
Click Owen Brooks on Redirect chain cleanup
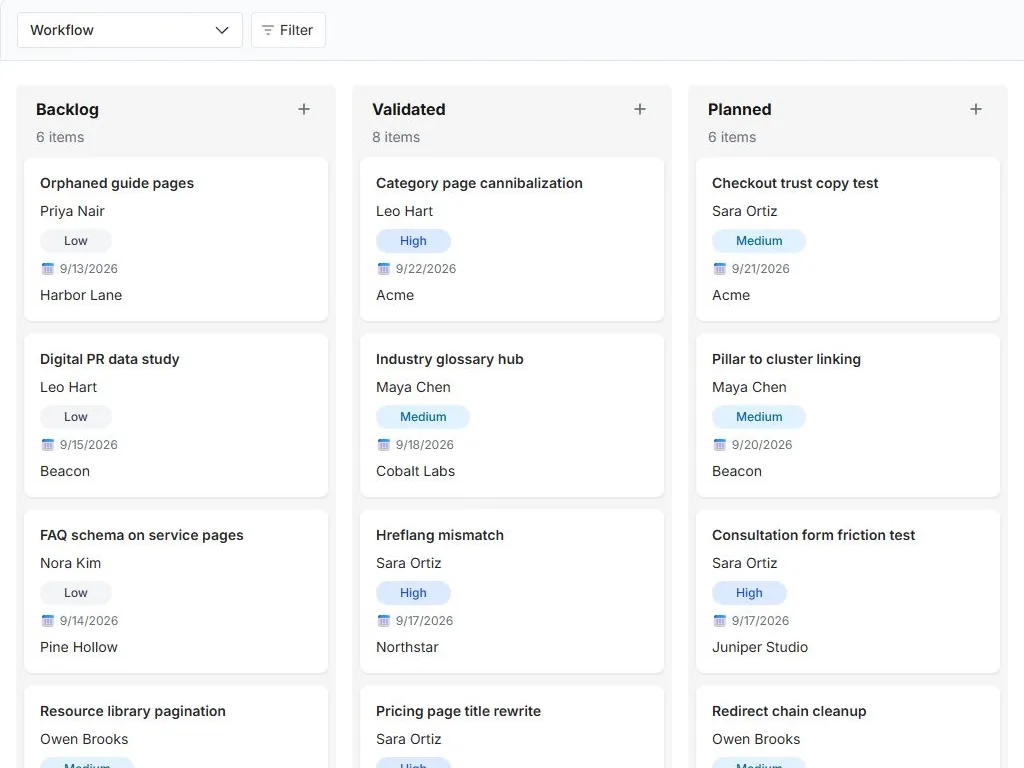point(756,739)
